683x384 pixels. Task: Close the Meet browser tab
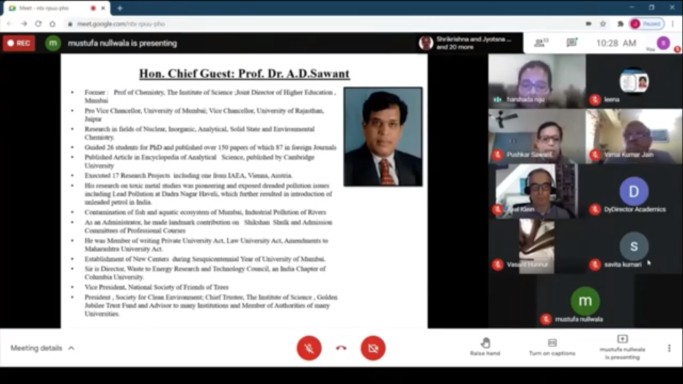tap(103, 8)
